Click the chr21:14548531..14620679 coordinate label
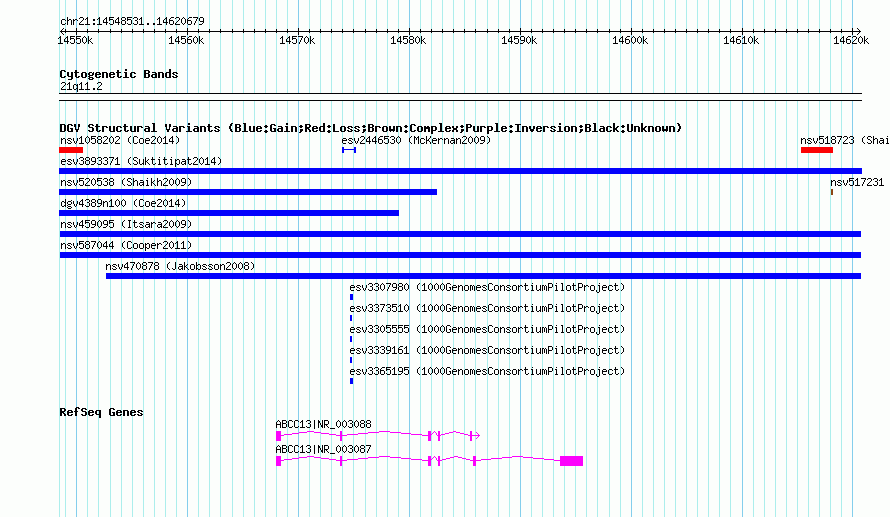 pyautogui.click(x=132, y=21)
